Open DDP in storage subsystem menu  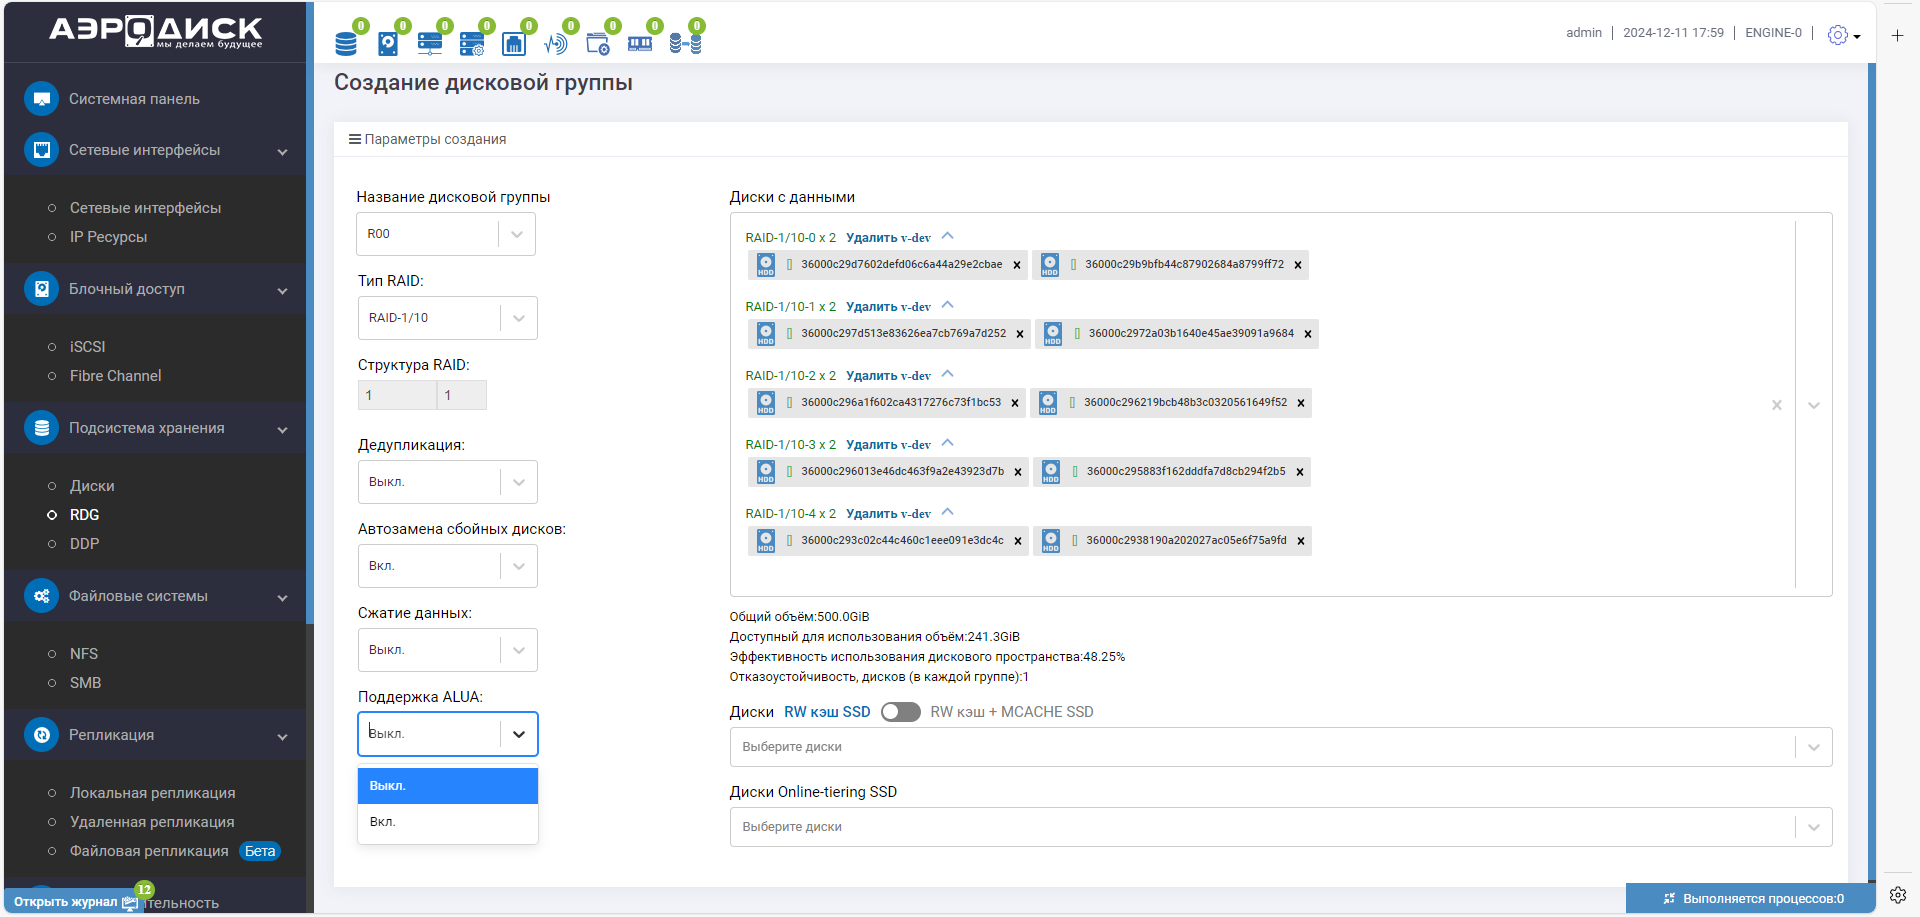click(84, 544)
